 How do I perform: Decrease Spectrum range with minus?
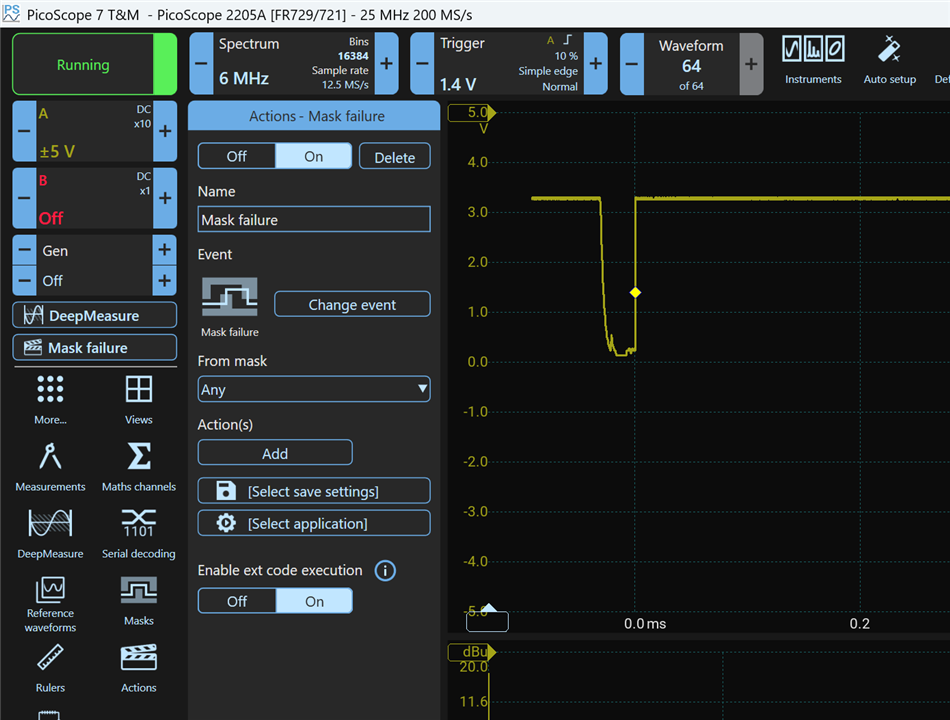(x=202, y=64)
